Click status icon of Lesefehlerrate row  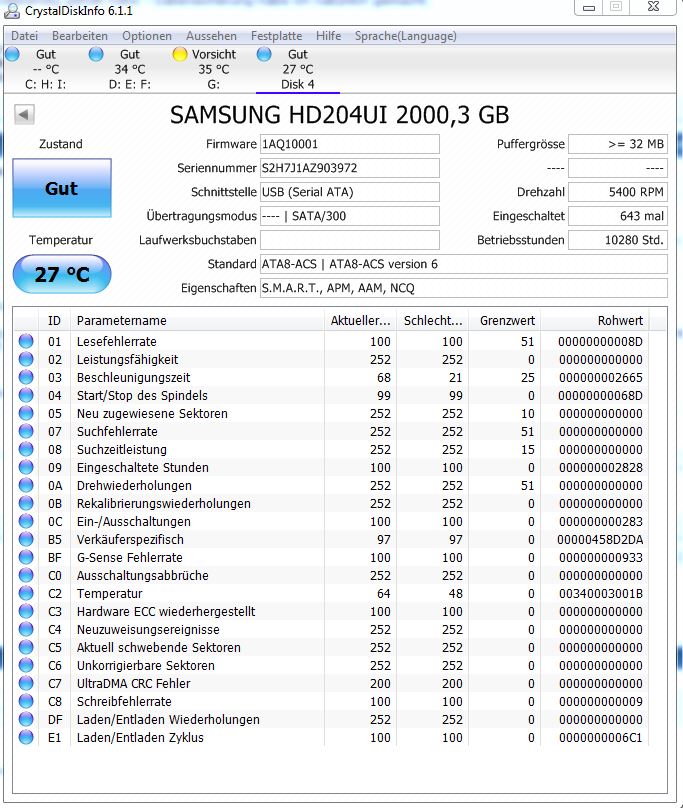[26, 341]
